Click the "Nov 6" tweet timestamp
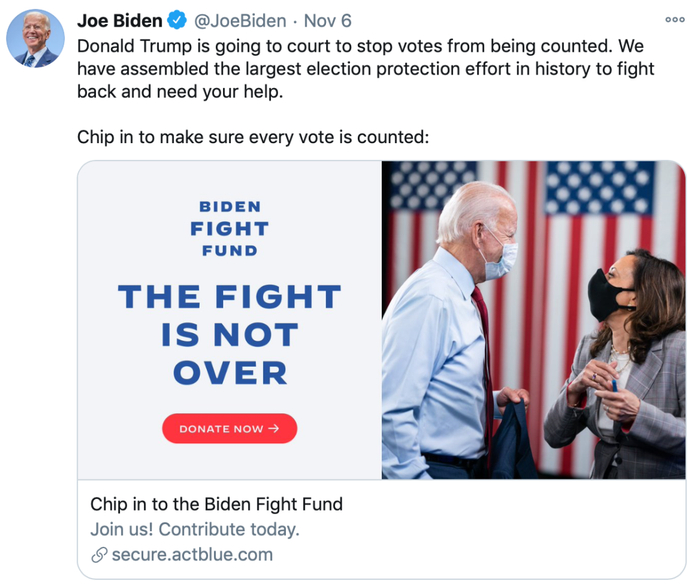This screenshot has width=700, height=587. (328, 20)
